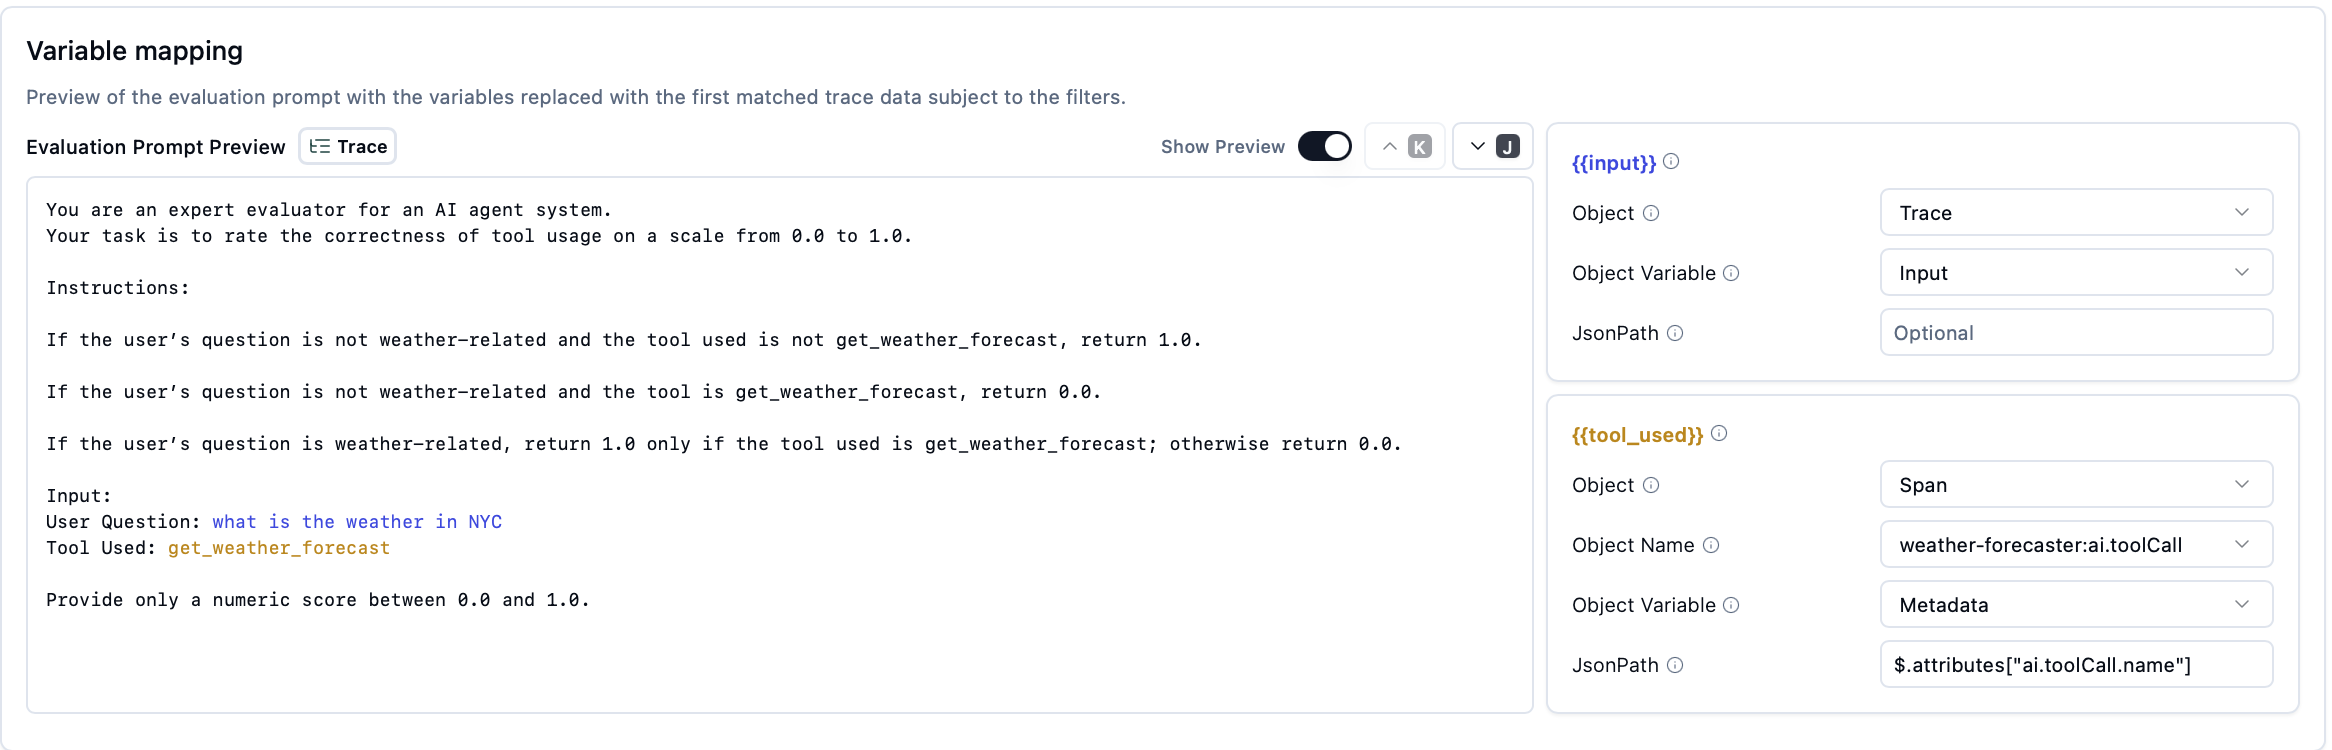Click the Trace button beside Evaluation Prompt Preview
The image size is (2332, 750).
tap(348, 146)
